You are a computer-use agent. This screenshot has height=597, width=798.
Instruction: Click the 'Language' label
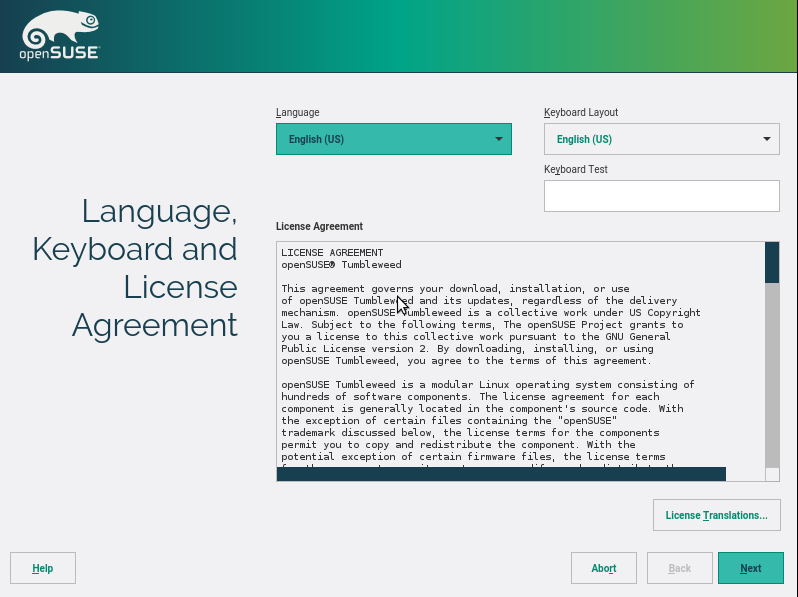coord(298,112)
